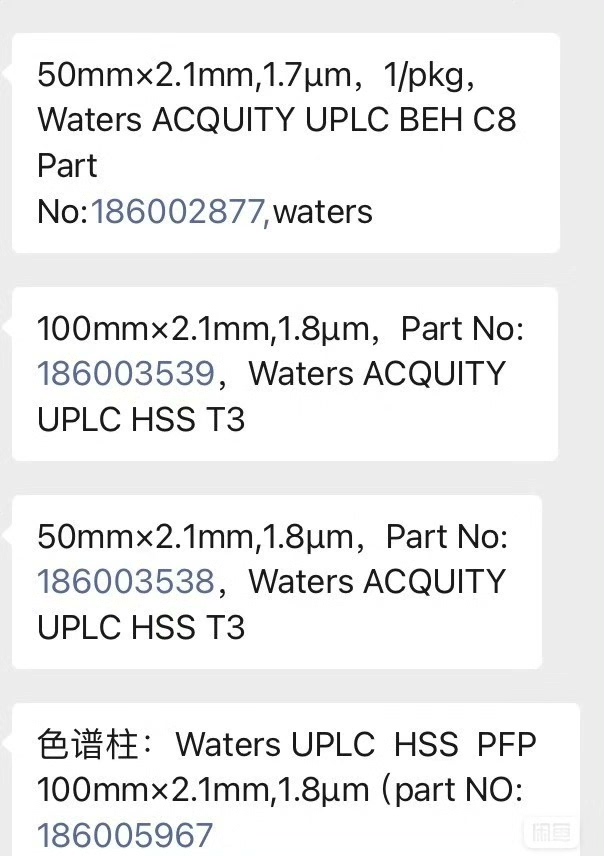Open the 186003539 part number link
The height and width of the screenshot is (856, 604).
coord(125,374)
